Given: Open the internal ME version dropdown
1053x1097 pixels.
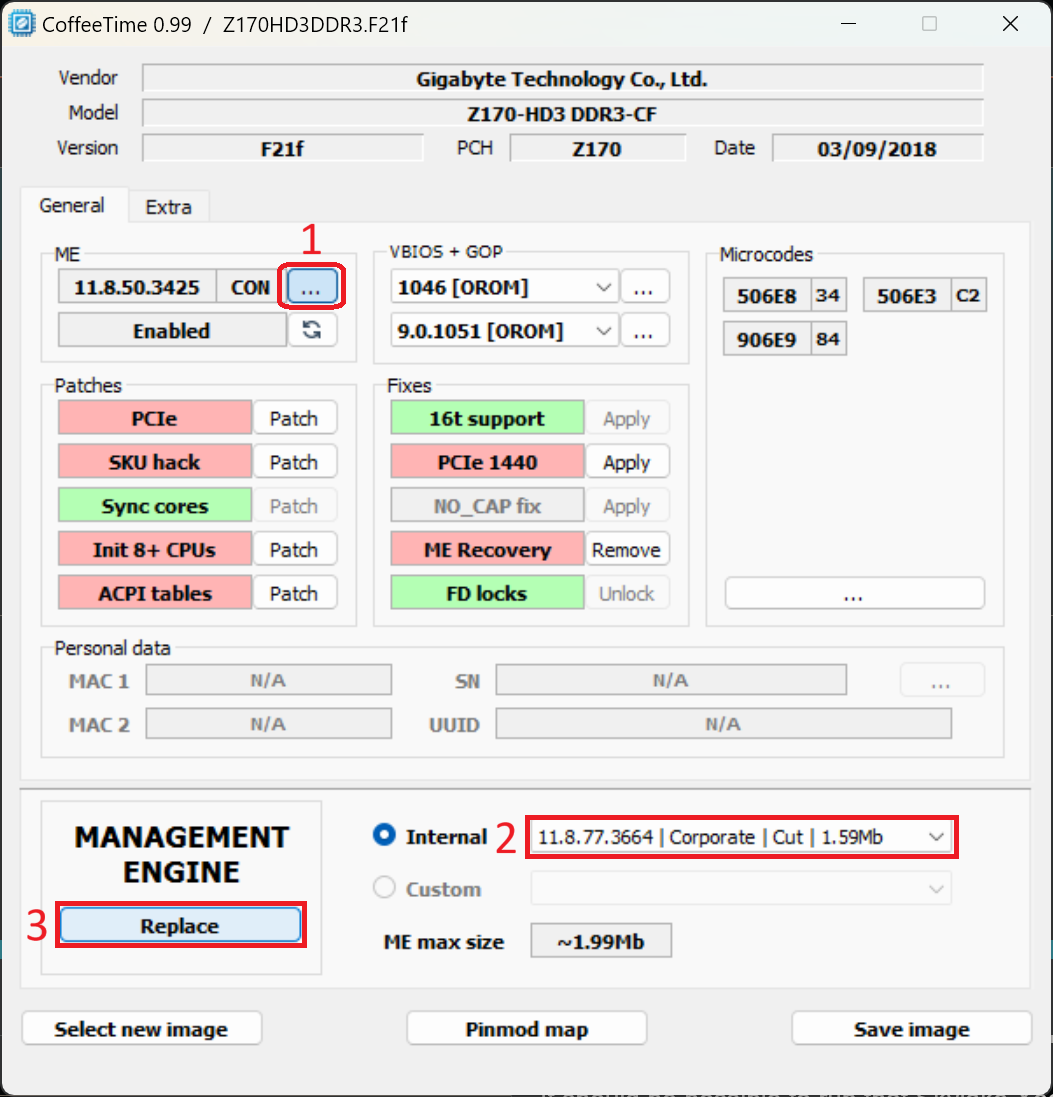Looking at the screenshot, I should pyautogui.click(x=741, y=837).
